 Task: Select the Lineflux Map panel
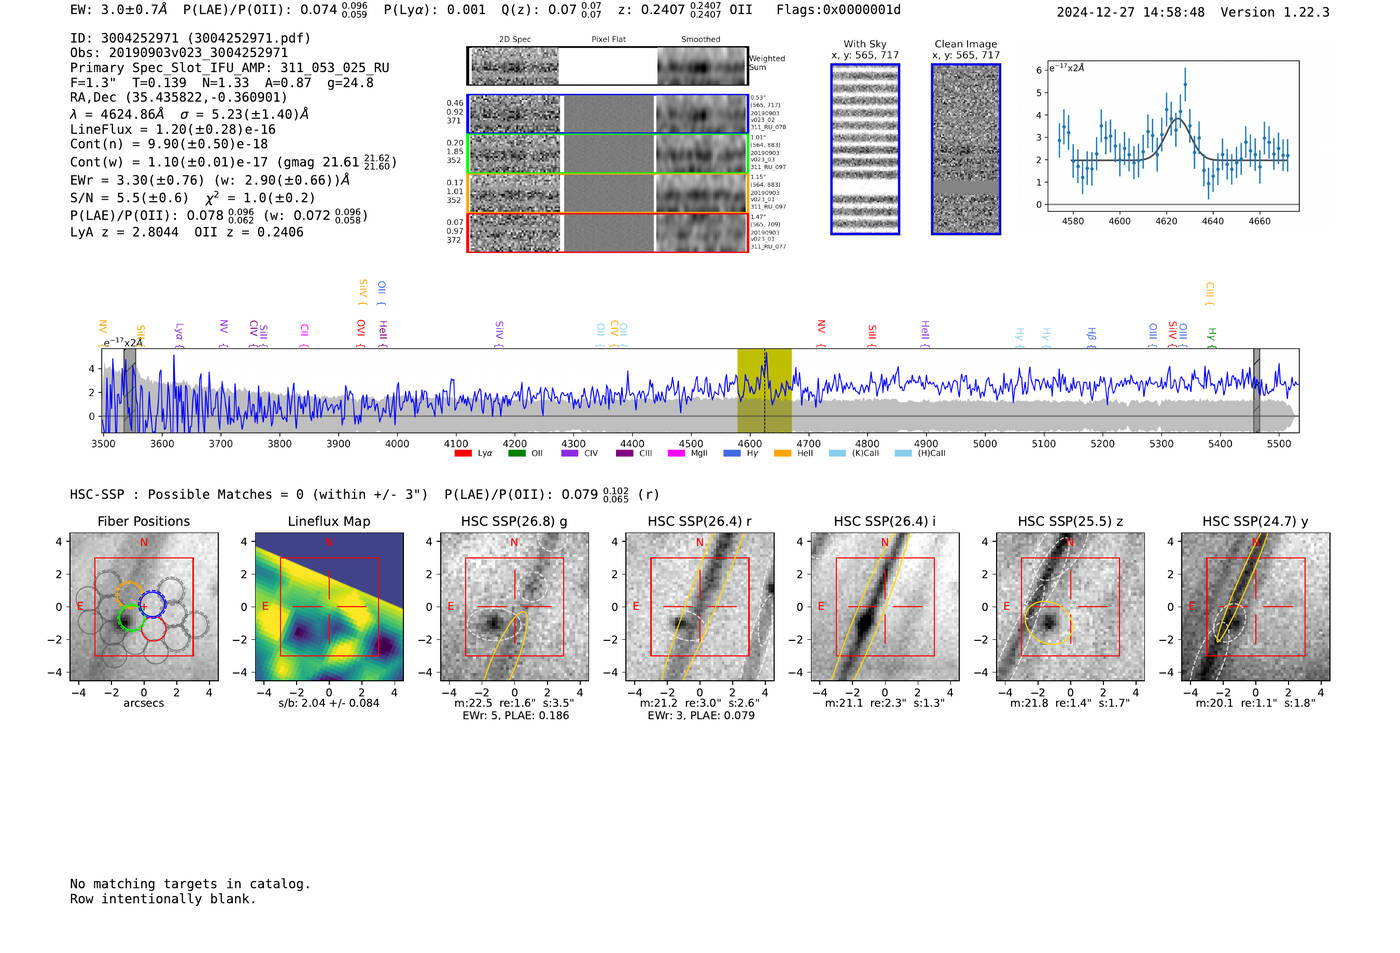329,606
